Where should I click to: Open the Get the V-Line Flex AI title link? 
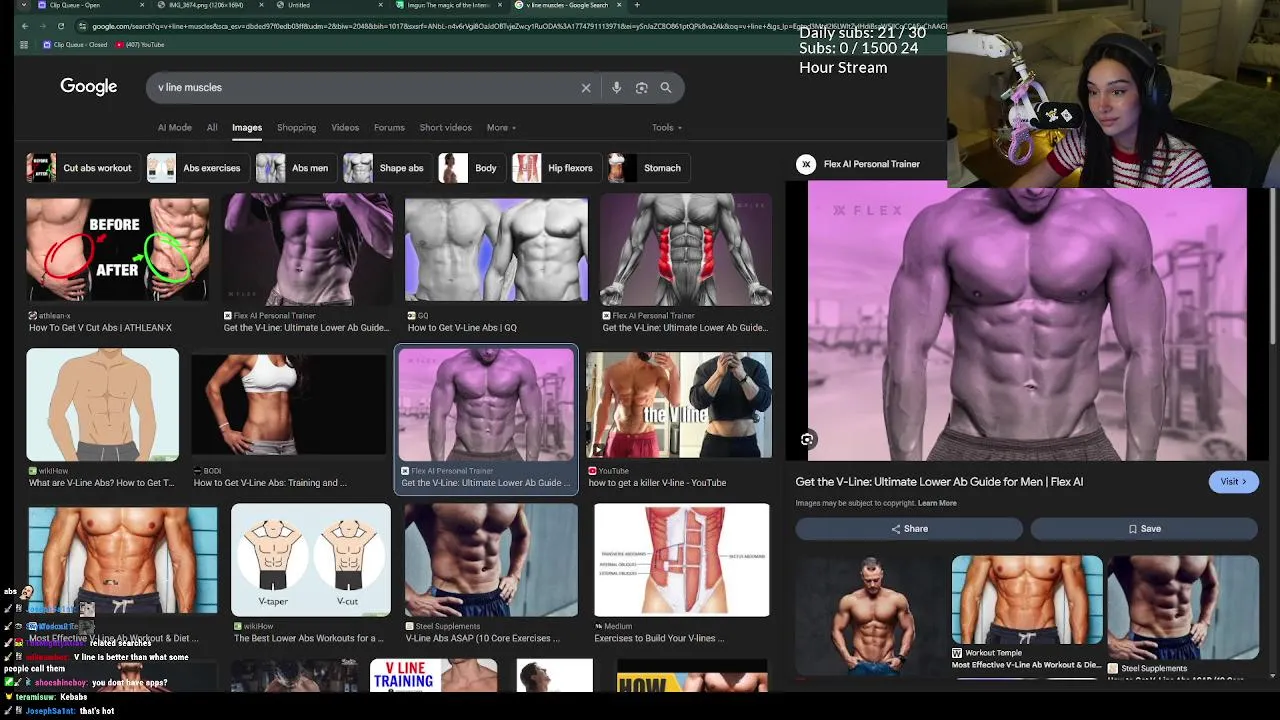(x=939, y=482)
